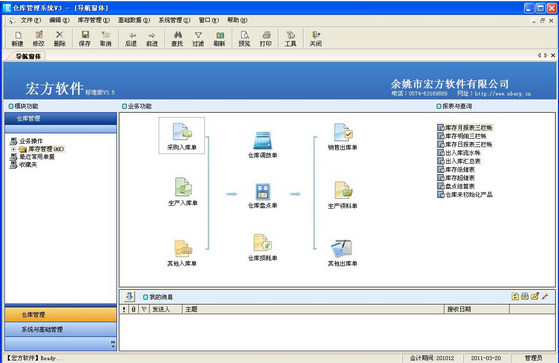Click the 系统与基础管理 navigation button

60,329
